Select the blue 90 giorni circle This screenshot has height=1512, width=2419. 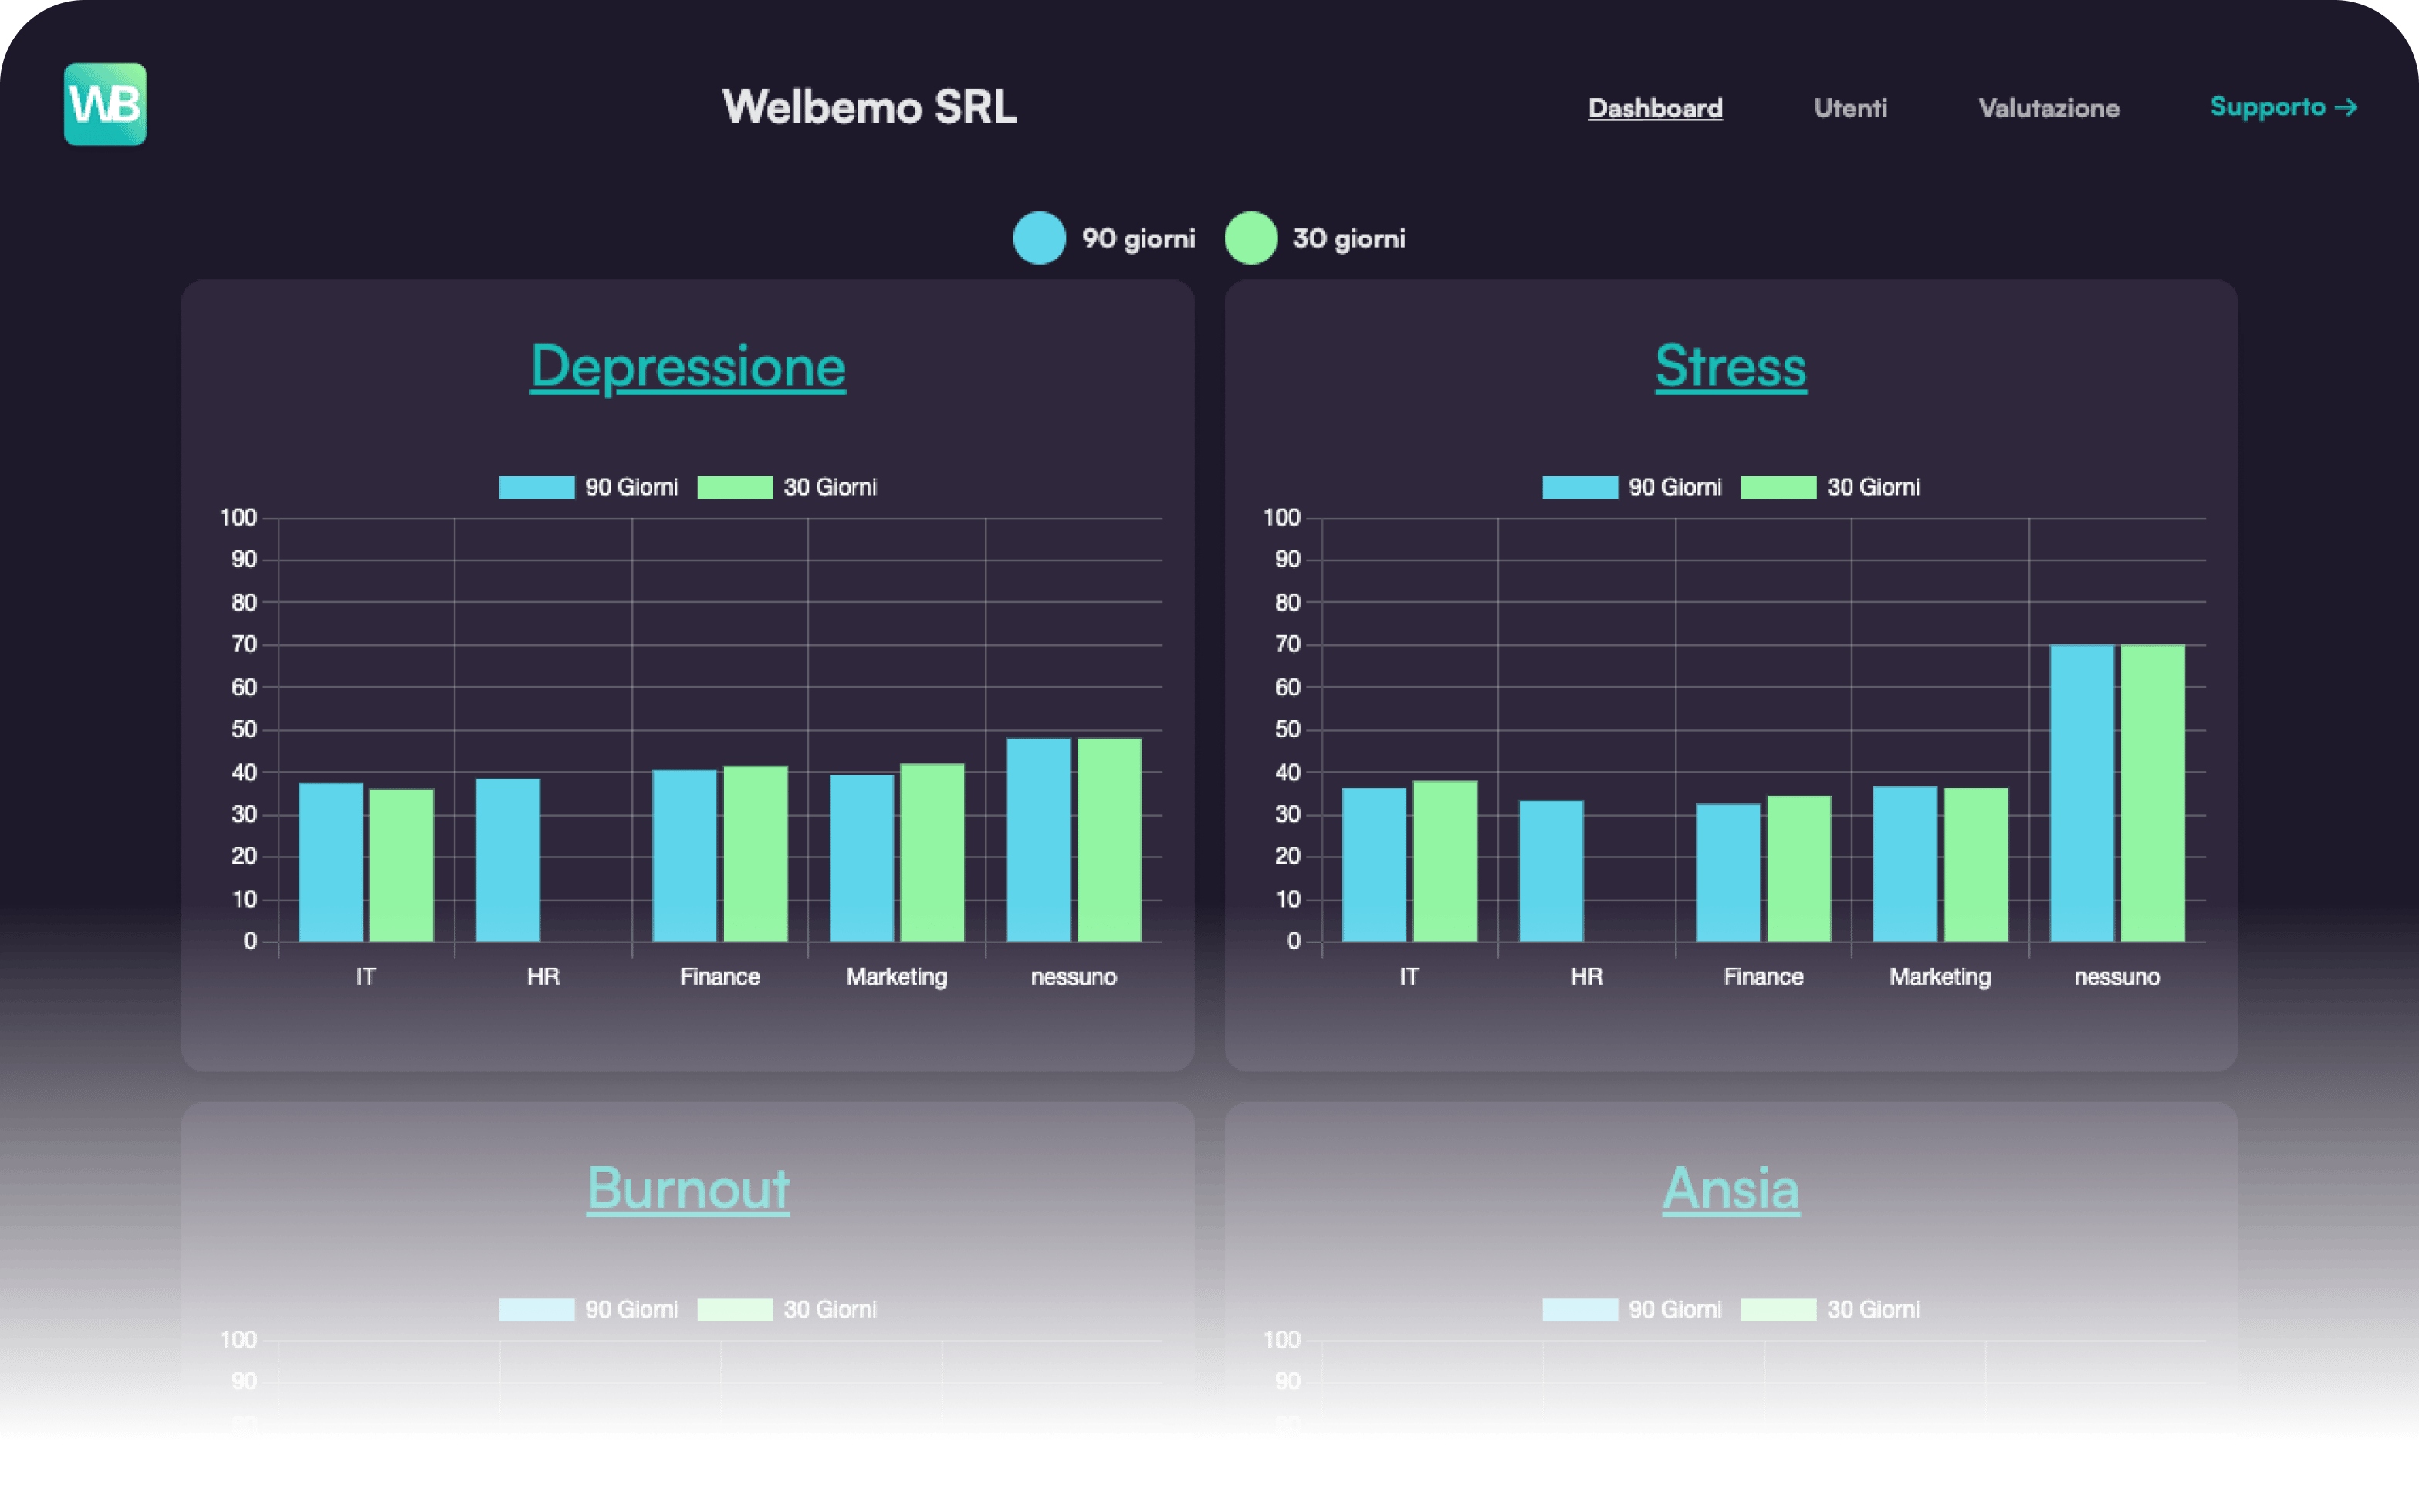point(1039,238)
